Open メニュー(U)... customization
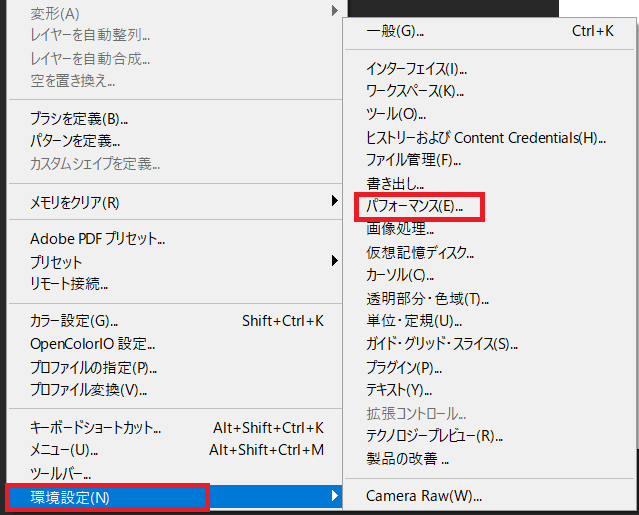This screenshot has height=515, width=639. click(175, 450)
